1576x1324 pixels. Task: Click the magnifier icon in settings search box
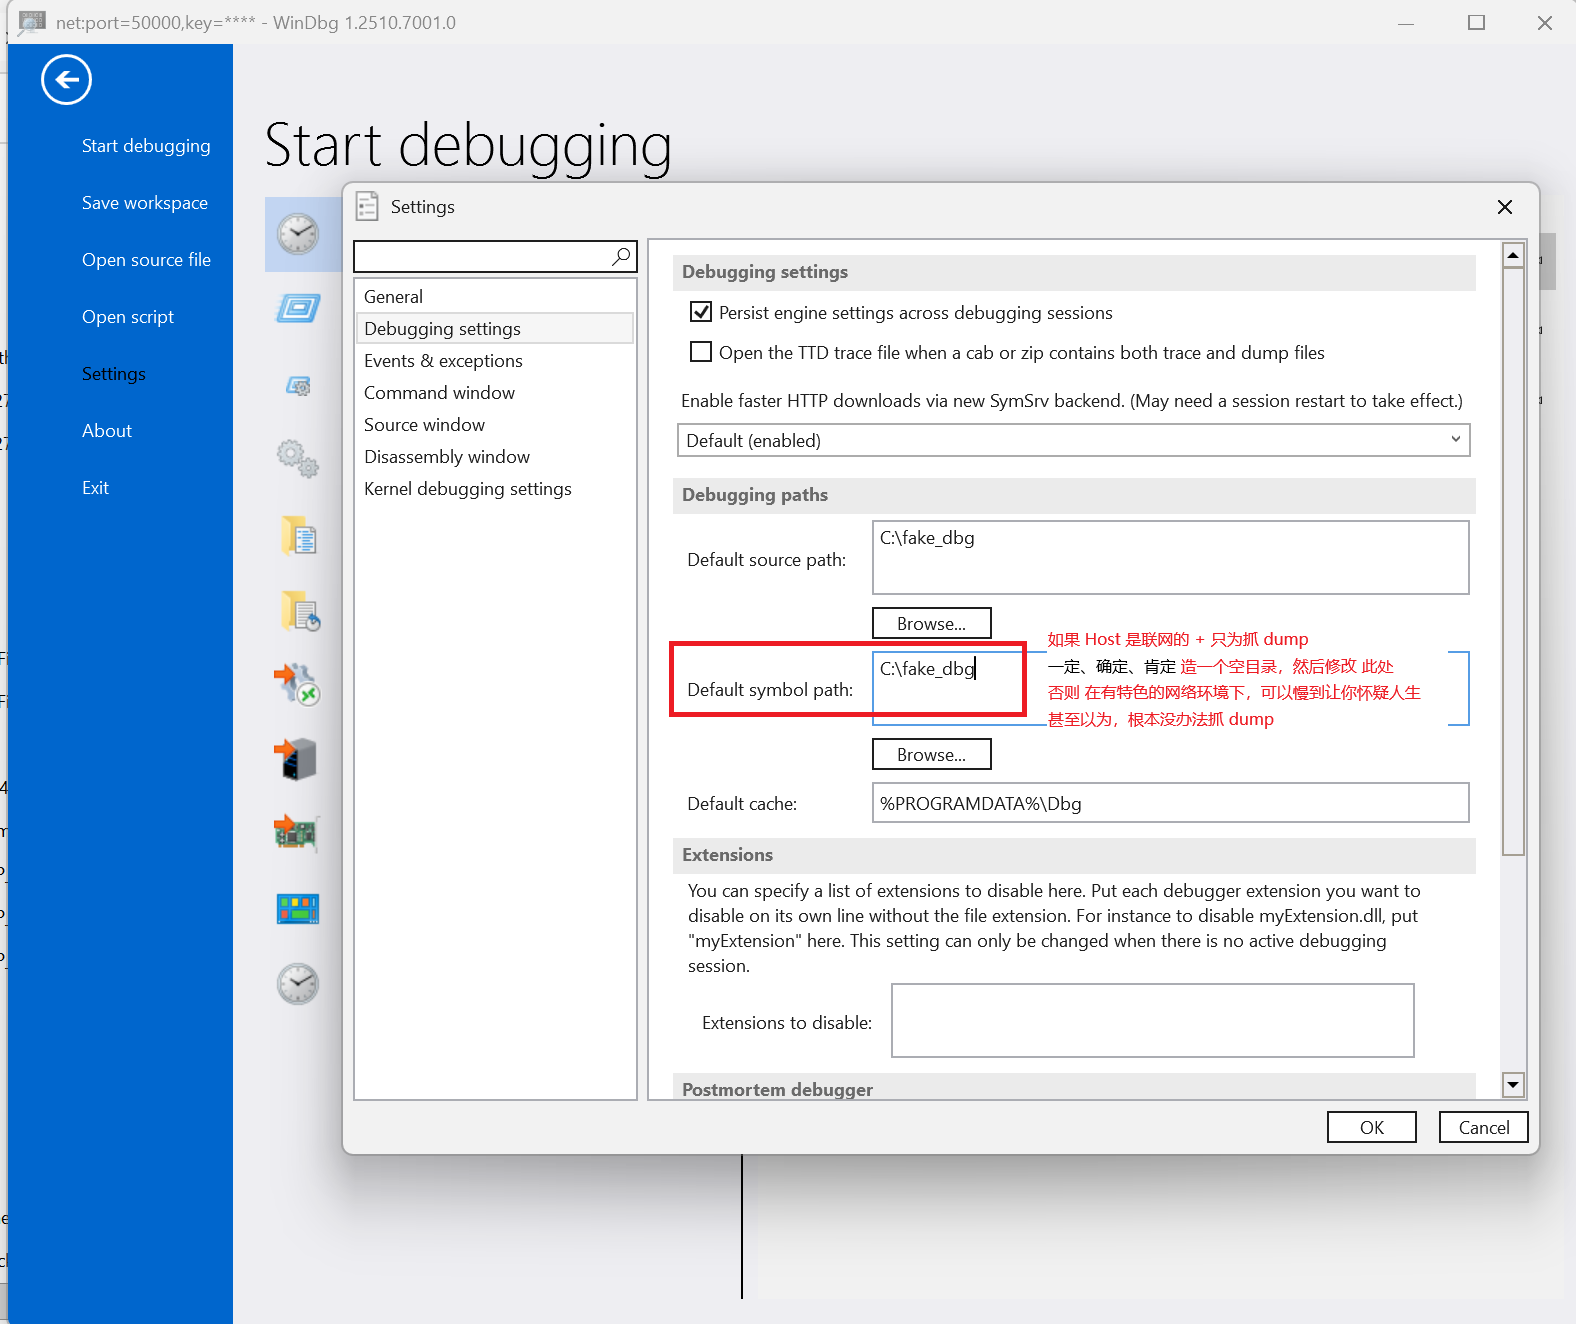pyautogui.click(x=622, y=257)
